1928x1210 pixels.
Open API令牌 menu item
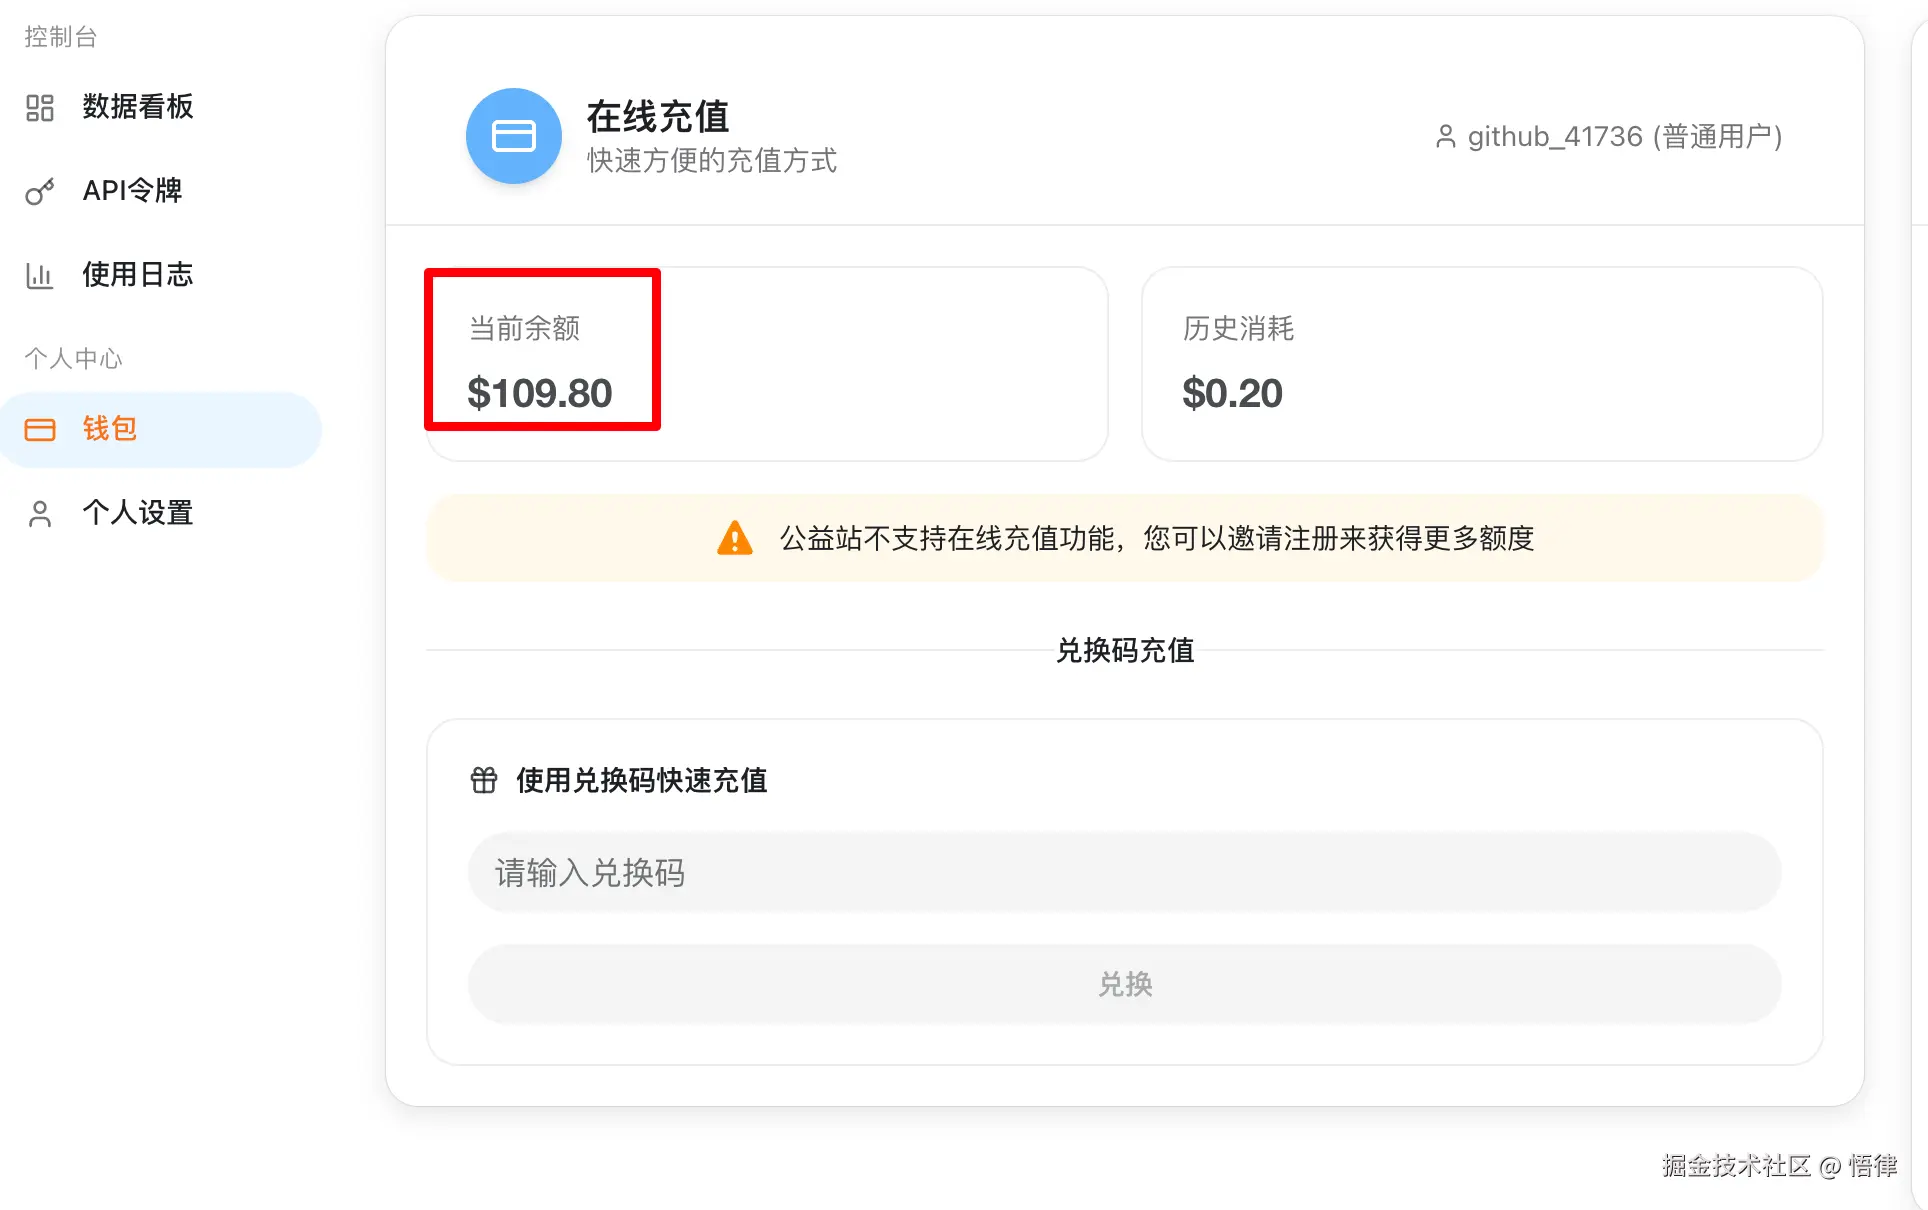[x=132, y=191]
